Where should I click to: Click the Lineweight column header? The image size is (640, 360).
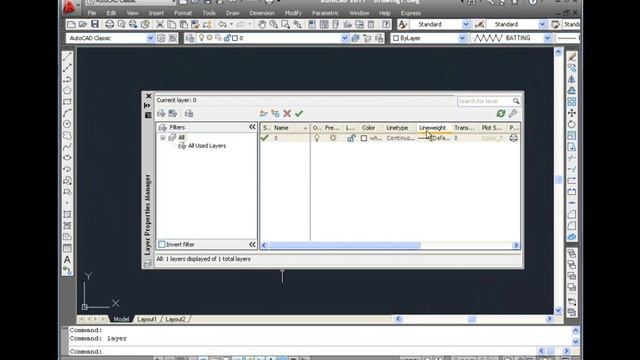434,128
